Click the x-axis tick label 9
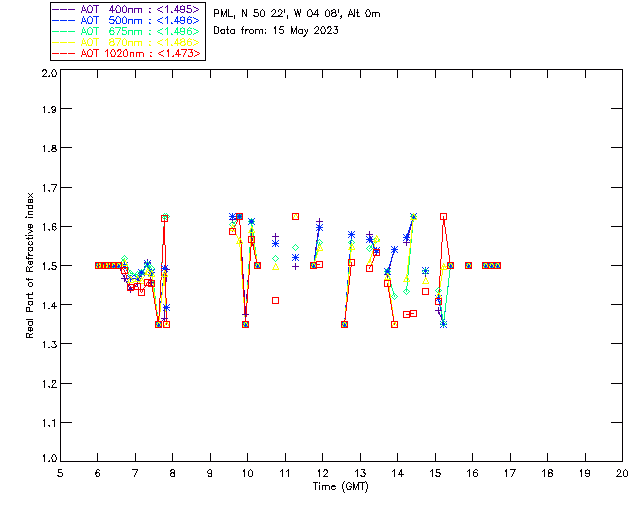Viewport: 640px width, 512px height. click(210, 473)
